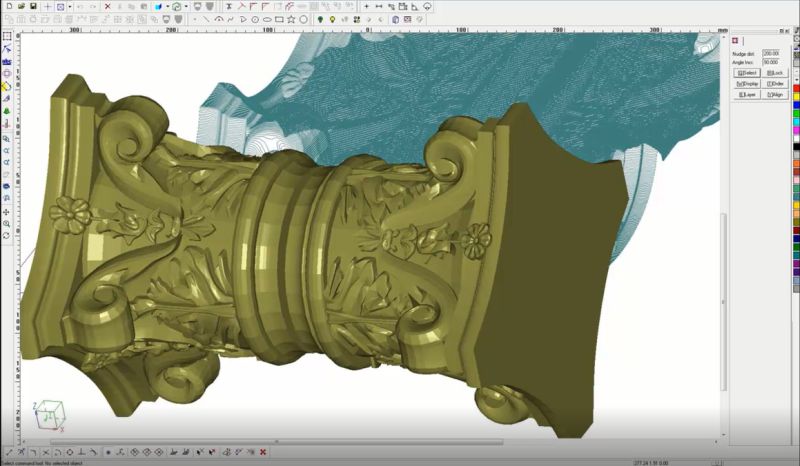Click the Nudge dist input field

coord(772,52)
